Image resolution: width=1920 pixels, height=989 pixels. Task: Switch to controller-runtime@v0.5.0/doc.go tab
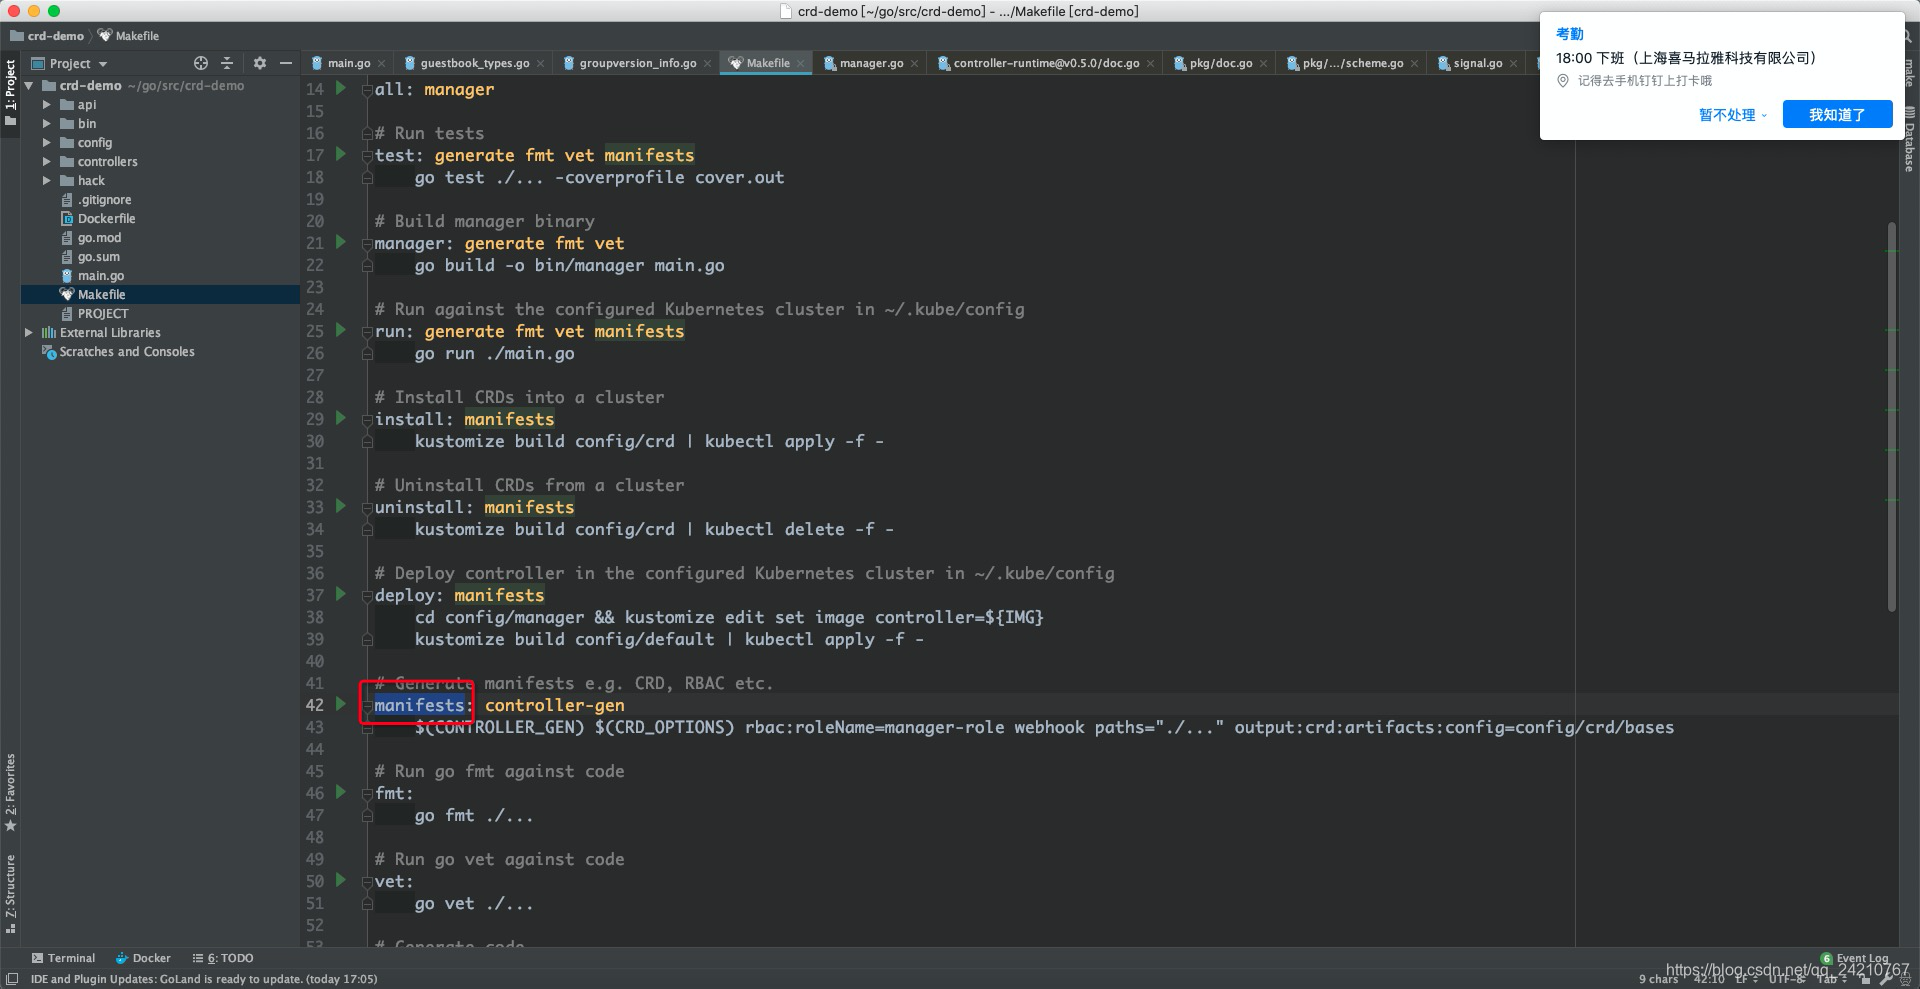[1046, 63]
